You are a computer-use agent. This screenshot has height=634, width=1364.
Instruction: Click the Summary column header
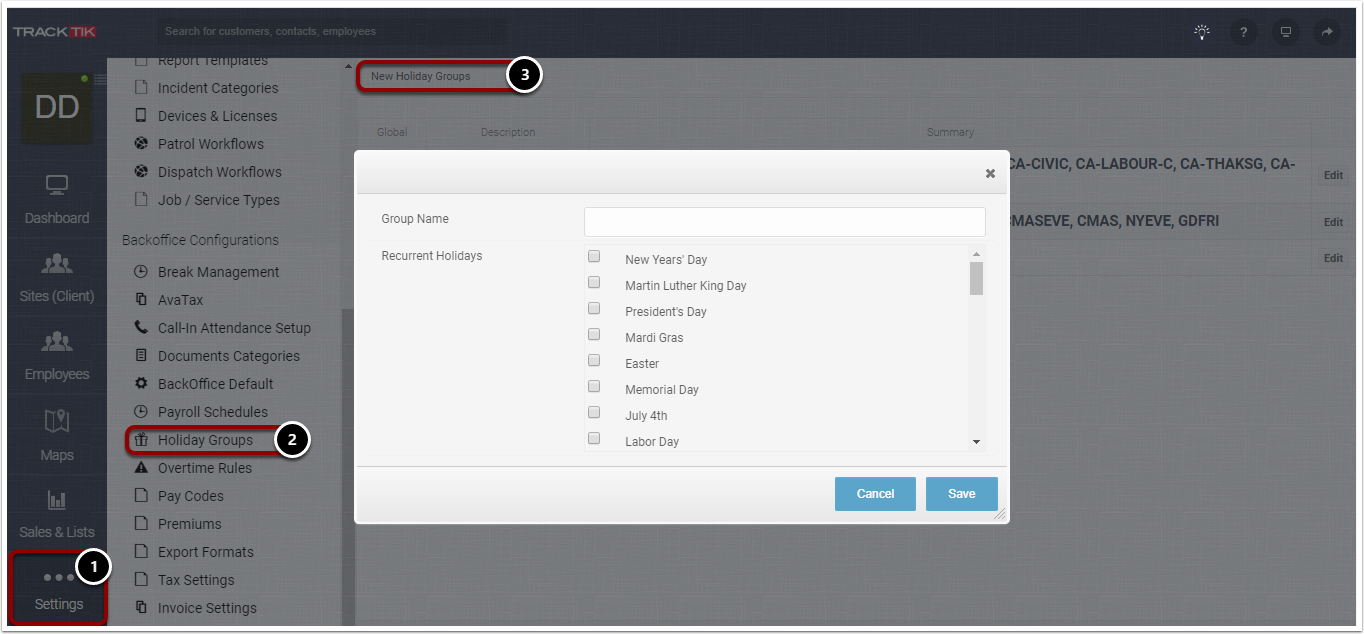[x=950, y=132]
